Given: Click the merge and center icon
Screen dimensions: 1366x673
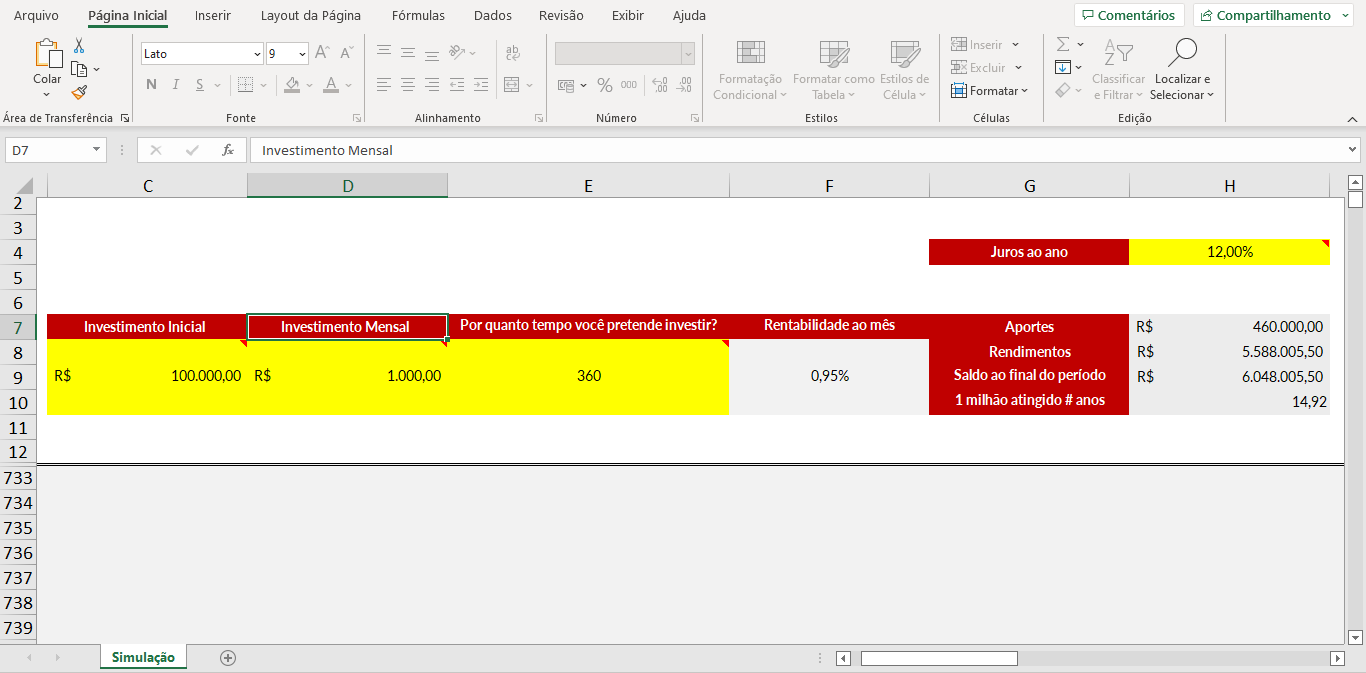Looking at the screenshot, I should (x=512, y=85).
